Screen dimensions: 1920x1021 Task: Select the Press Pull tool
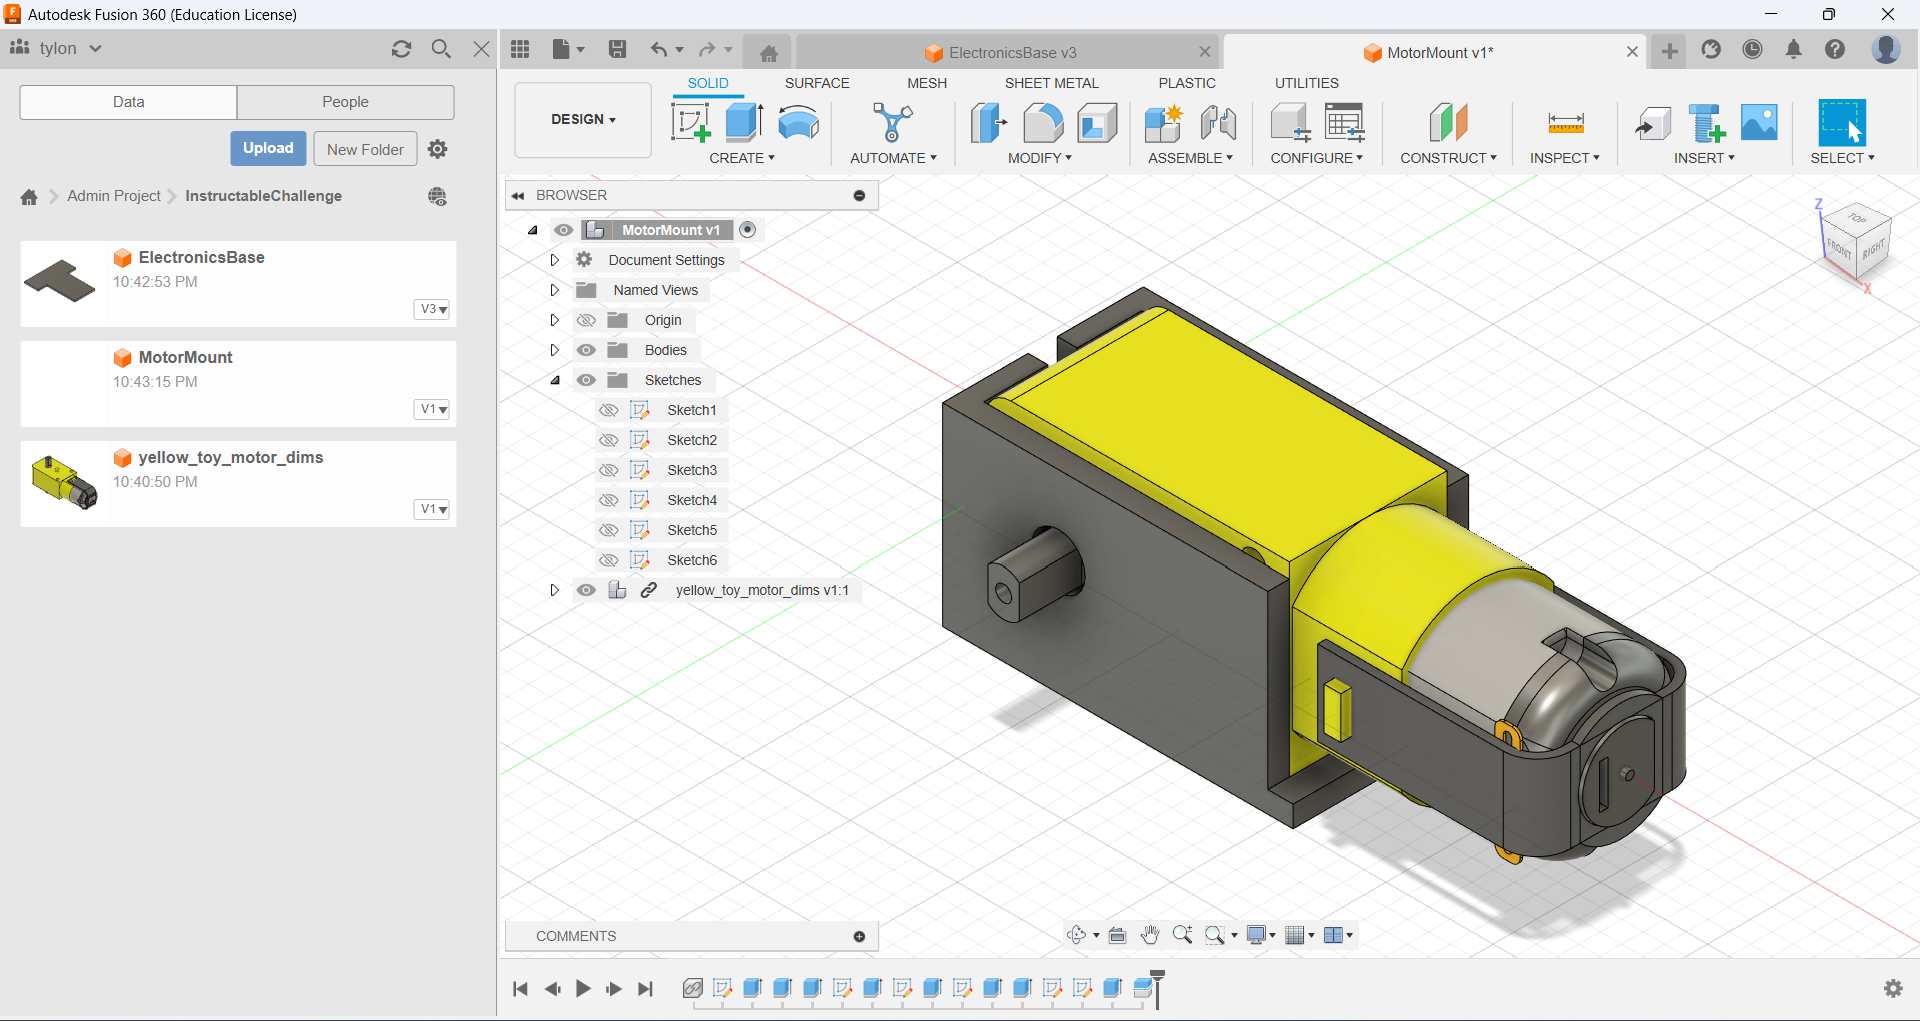(988, 123)
